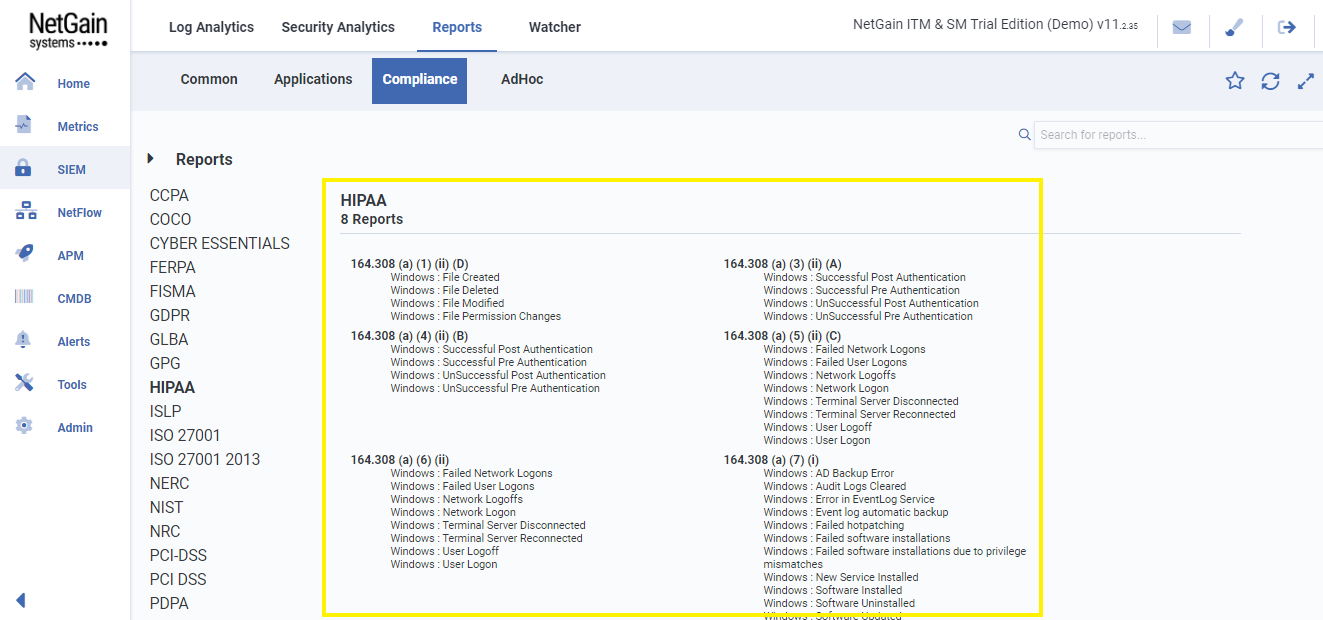Open Windows : Software Uninstalled report
Image resolution: width=1323 pixels, height=620 pixels.
(x=839, y=603)
